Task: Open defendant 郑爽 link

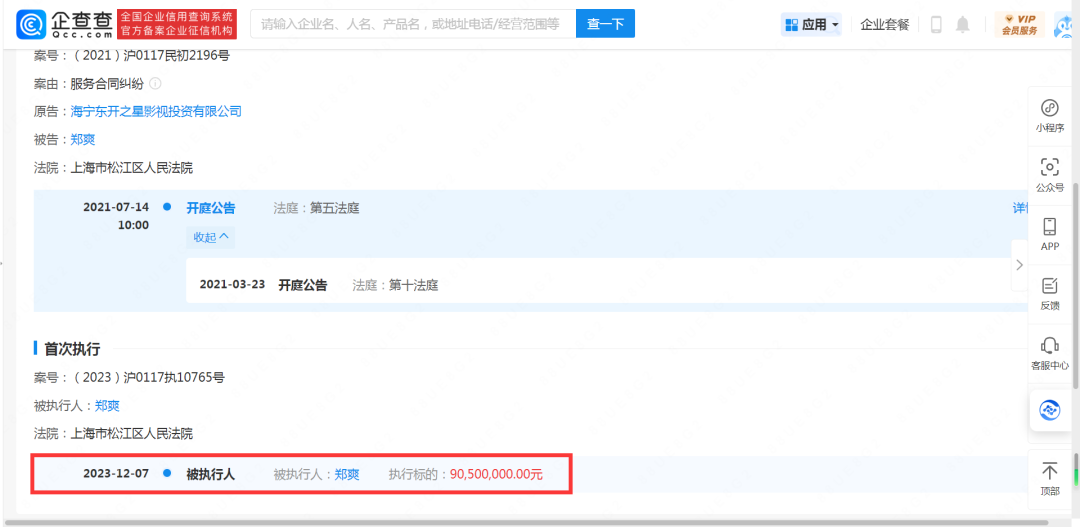Action: tap(83, 139)
